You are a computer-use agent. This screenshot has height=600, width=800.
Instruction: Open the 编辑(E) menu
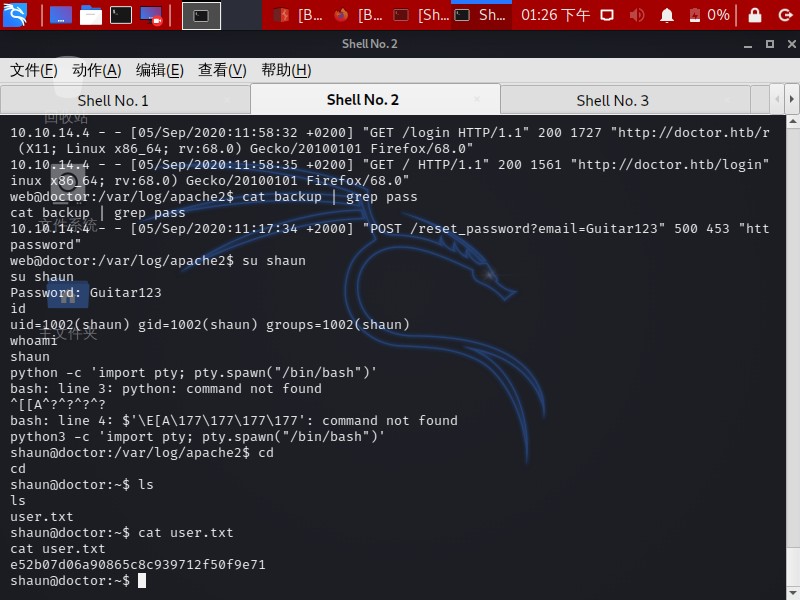point(159,70)
